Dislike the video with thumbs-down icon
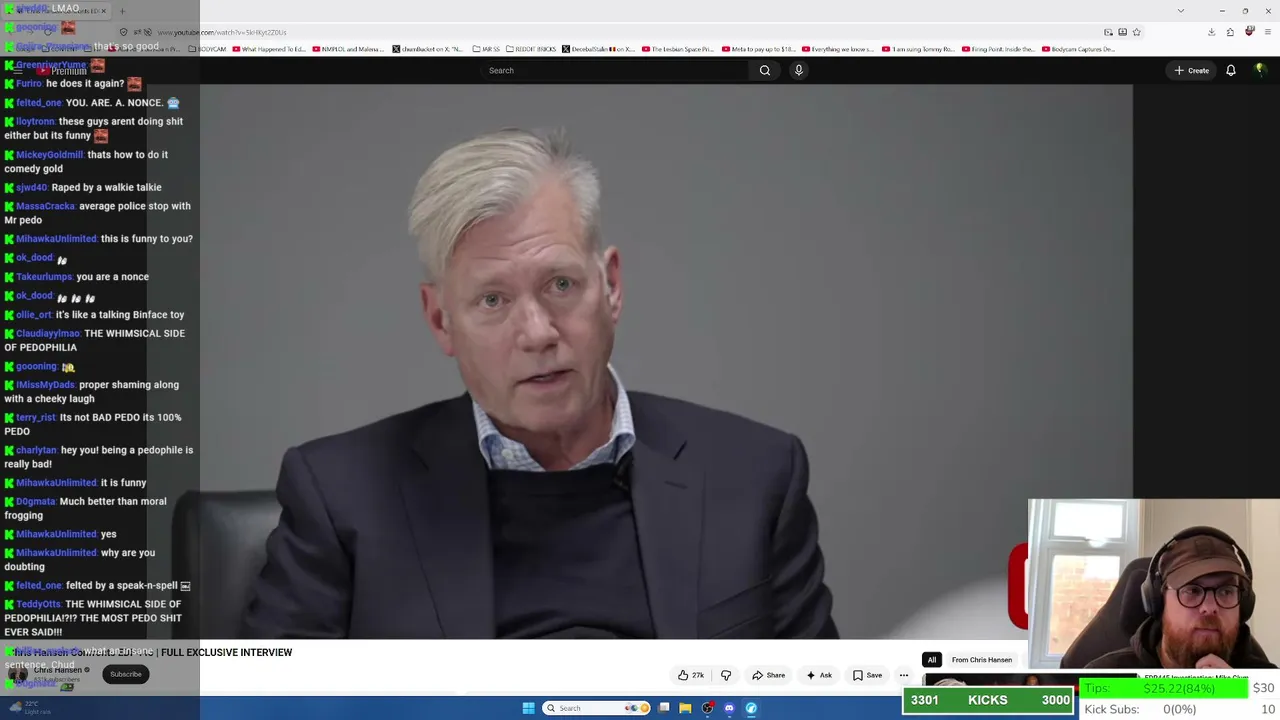 [726, 675]
